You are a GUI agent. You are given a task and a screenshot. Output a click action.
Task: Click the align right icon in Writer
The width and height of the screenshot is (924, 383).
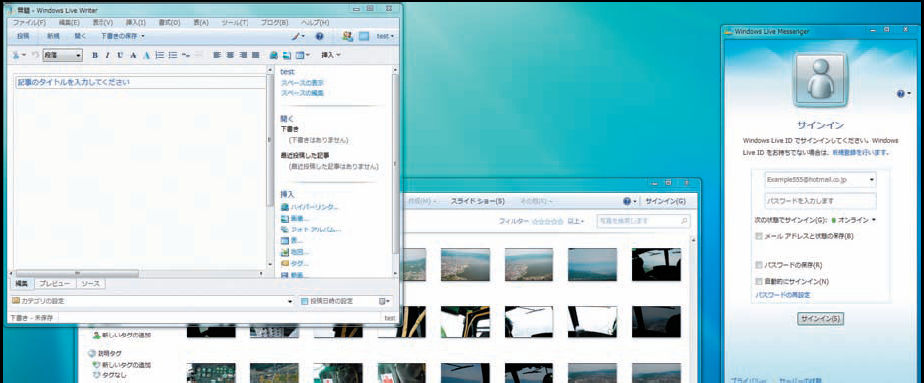tap(243, 55)
